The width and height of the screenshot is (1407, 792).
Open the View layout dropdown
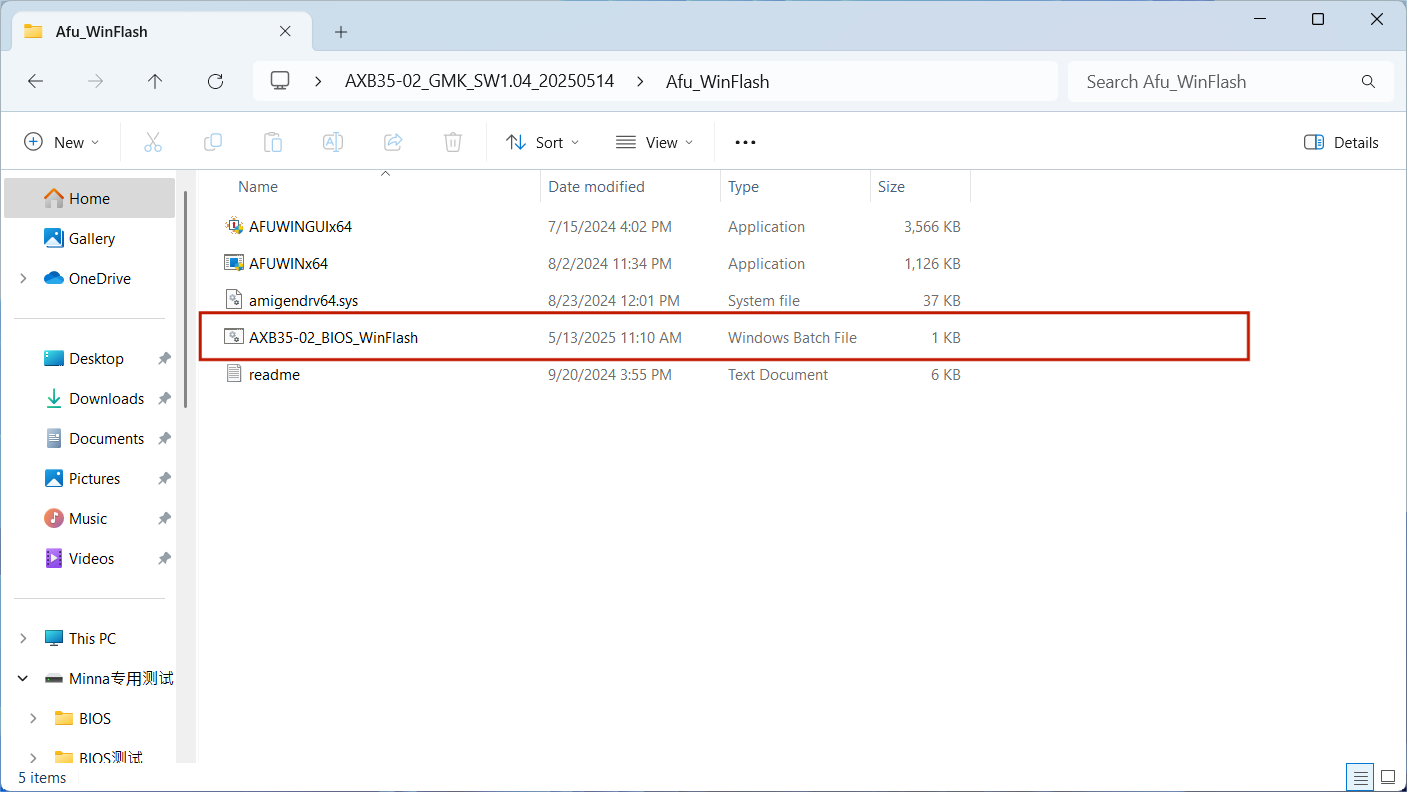point(654,142)
